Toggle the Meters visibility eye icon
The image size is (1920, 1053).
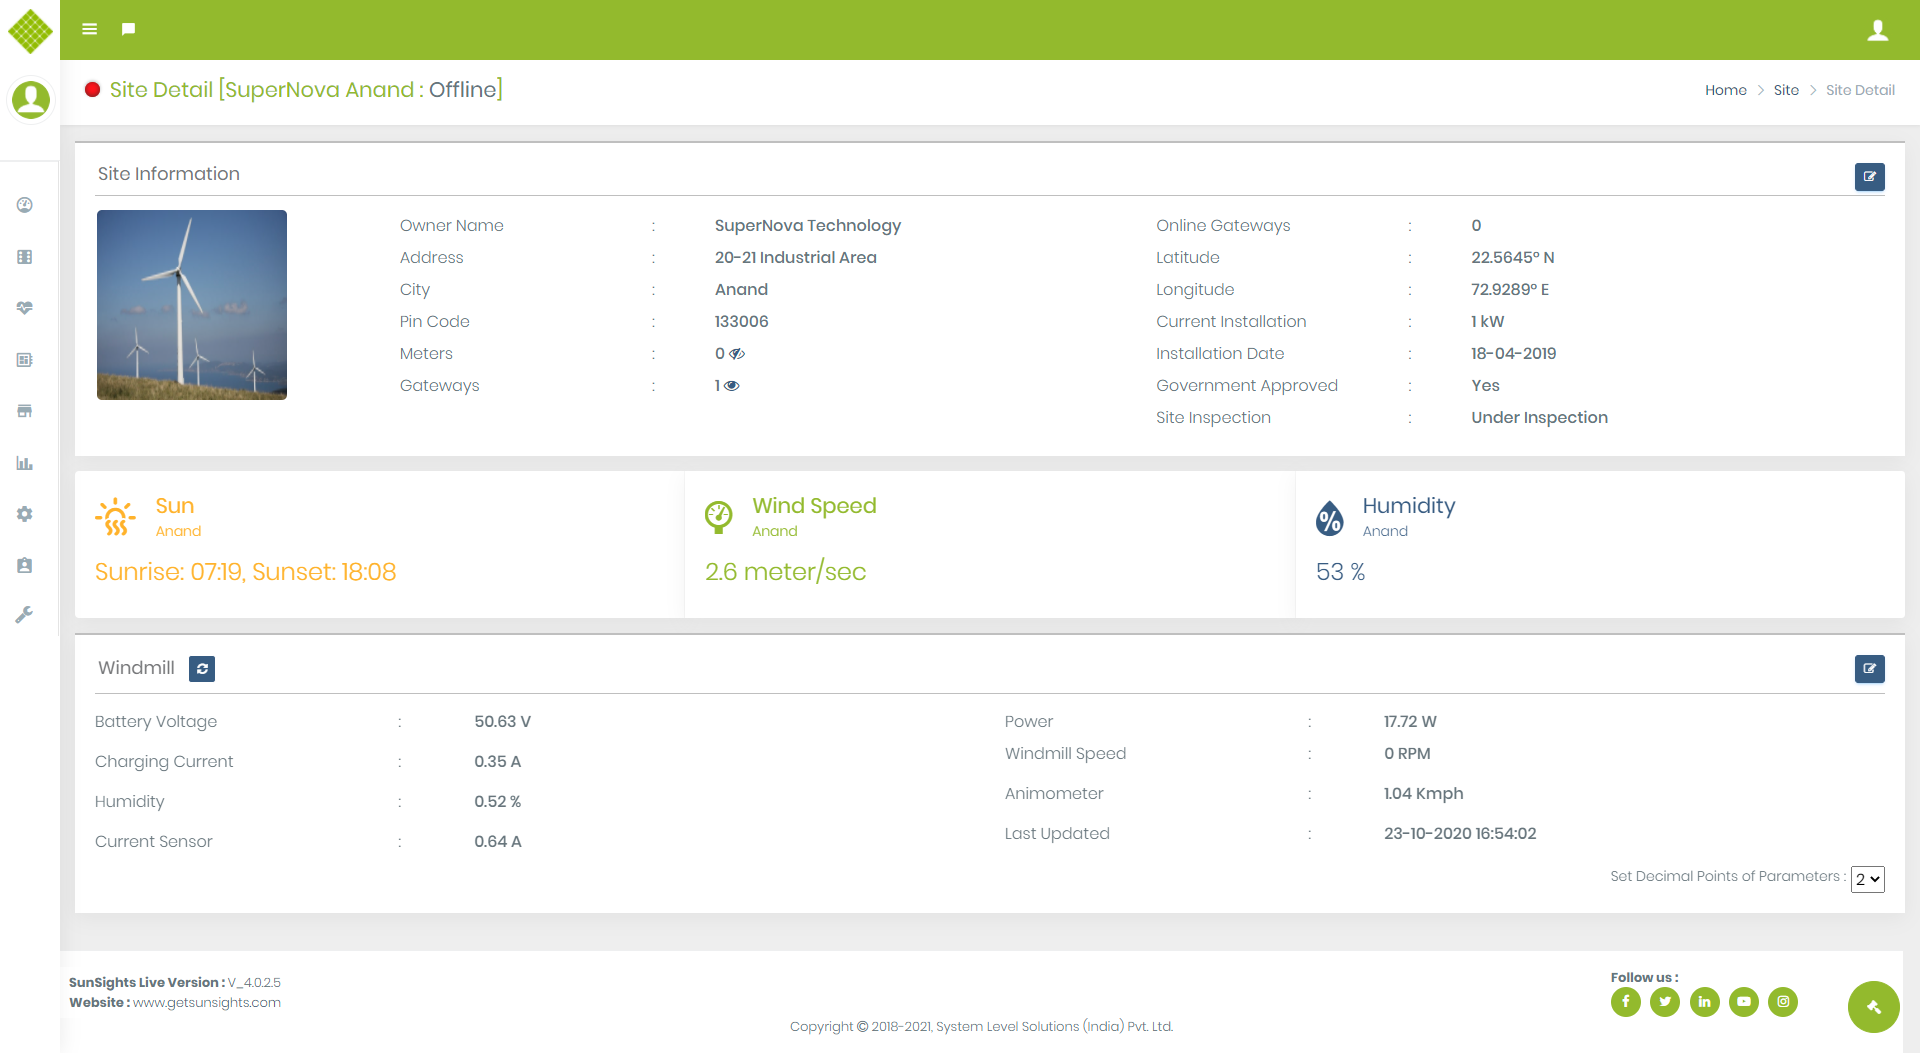coord(737,354)
